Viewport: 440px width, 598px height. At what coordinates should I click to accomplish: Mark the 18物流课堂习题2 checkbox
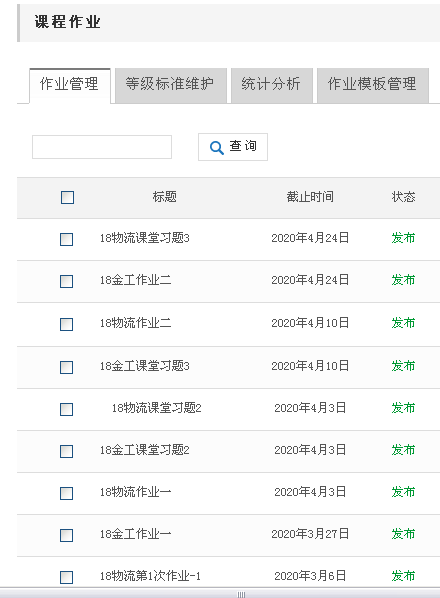click(x=67, y=410)
